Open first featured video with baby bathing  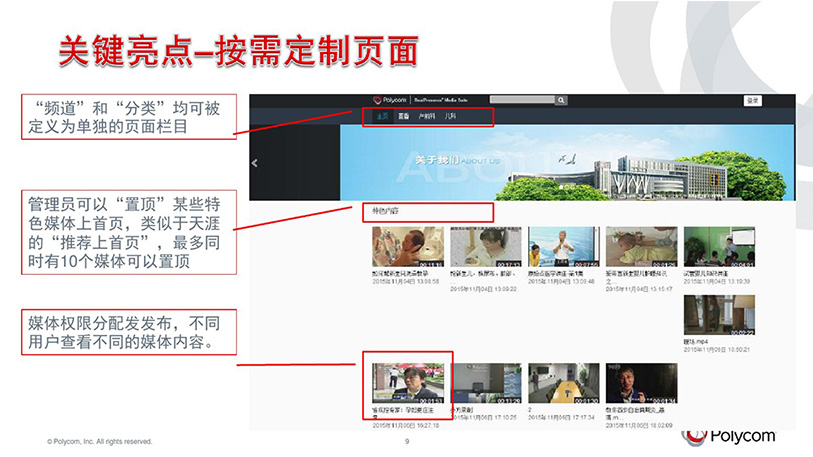pos(407,247)
